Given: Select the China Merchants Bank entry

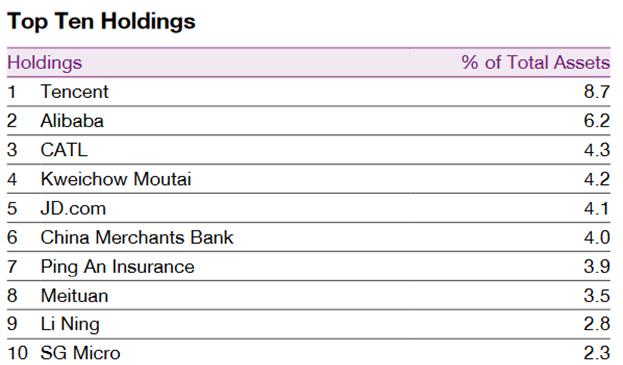Looking at the screenshot, I should 137,238.
